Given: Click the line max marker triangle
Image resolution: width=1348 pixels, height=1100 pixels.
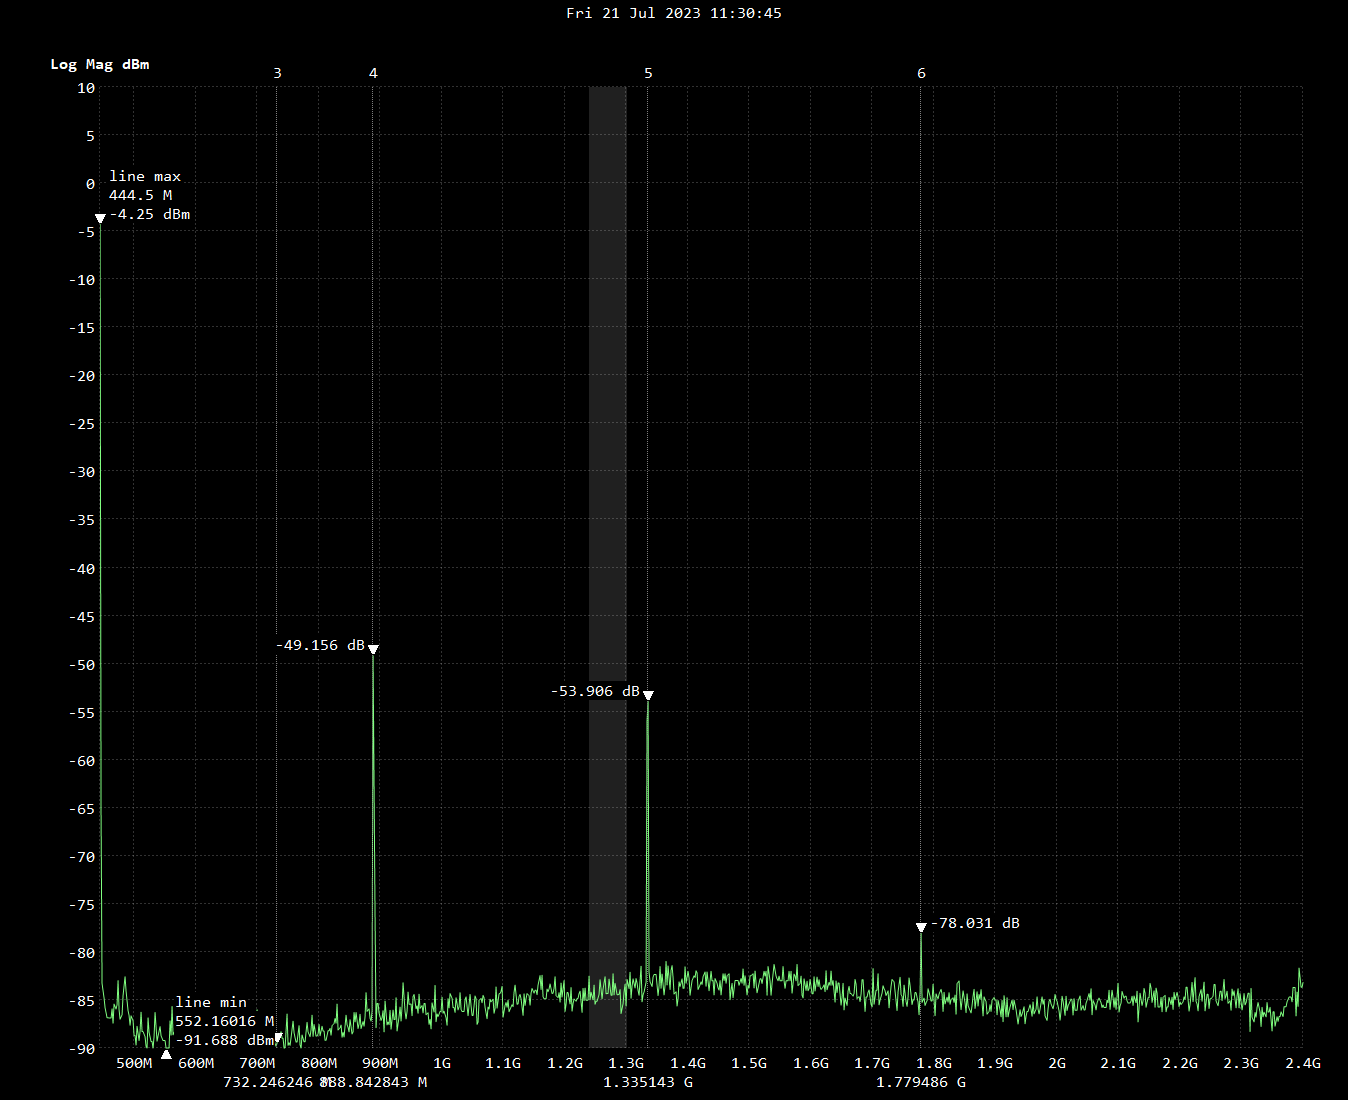Looking at the screenshot, I should click(x=100, y=219).
